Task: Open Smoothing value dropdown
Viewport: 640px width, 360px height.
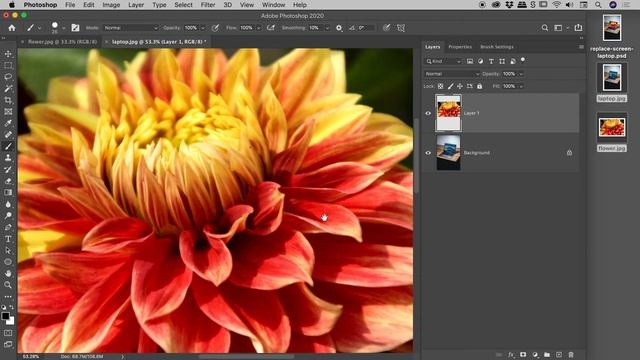Action: click(x=327, y=28)
